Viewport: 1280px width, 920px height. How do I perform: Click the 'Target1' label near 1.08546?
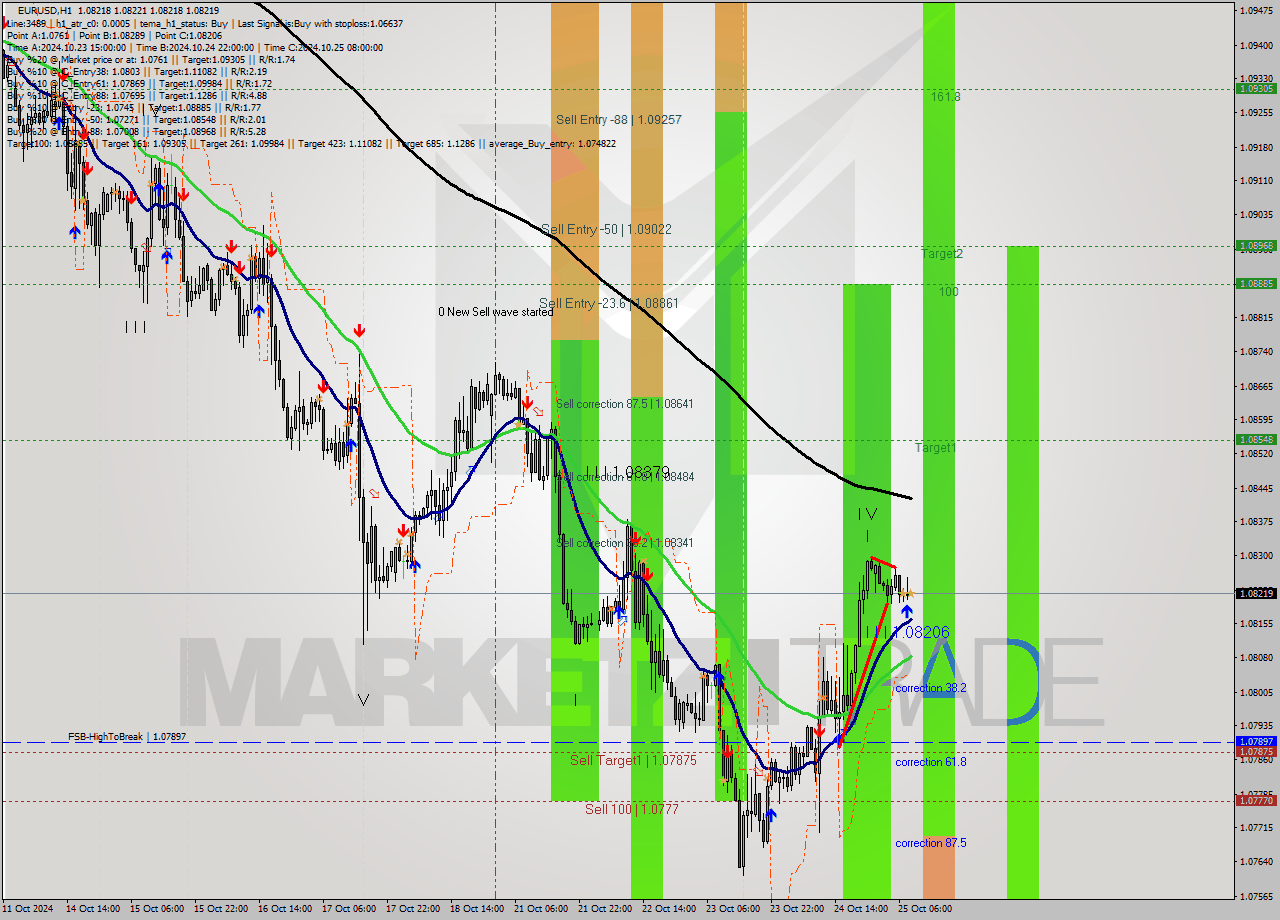coord(936,448)
